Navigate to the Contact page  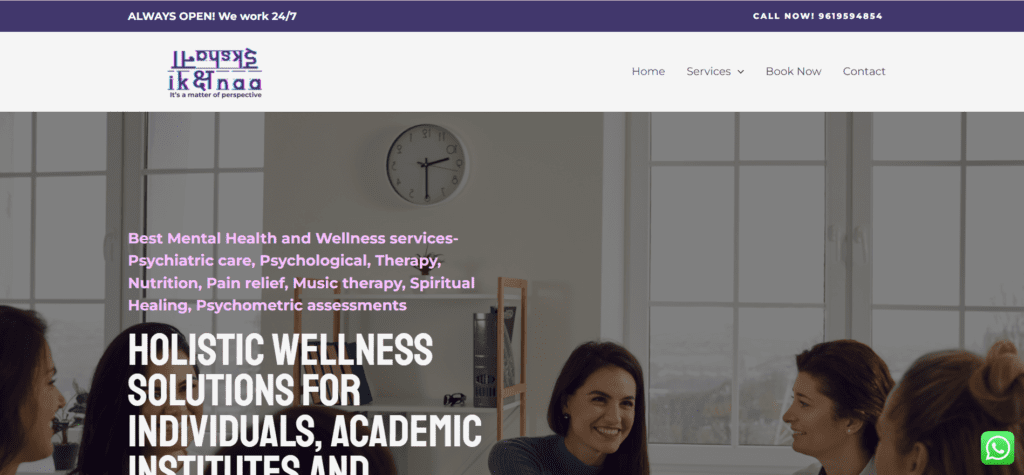point(864,71)
